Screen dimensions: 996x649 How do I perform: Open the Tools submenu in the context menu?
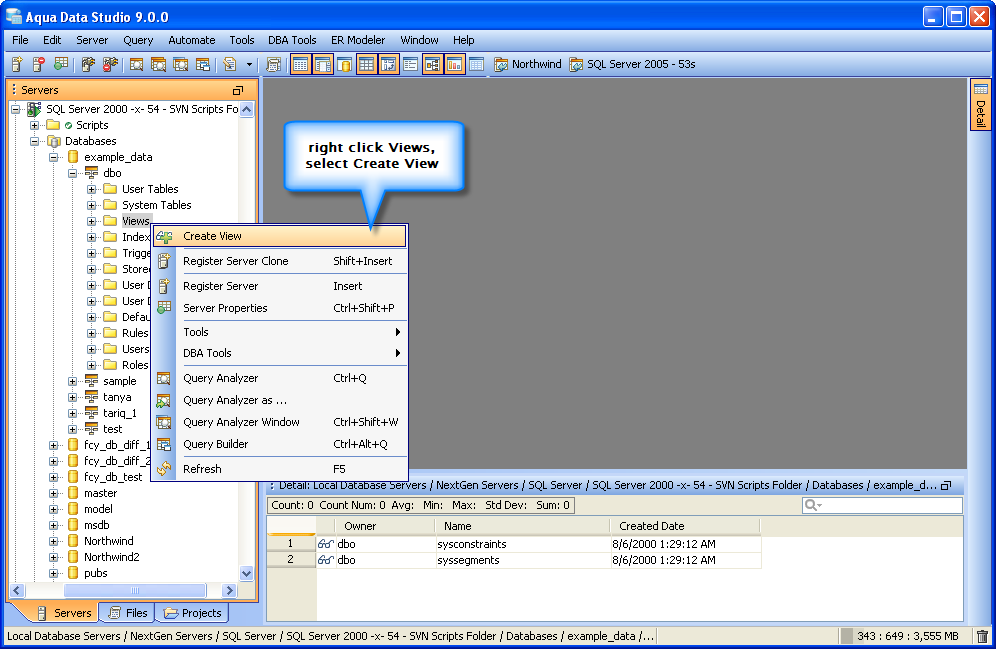tap(279, 332)
